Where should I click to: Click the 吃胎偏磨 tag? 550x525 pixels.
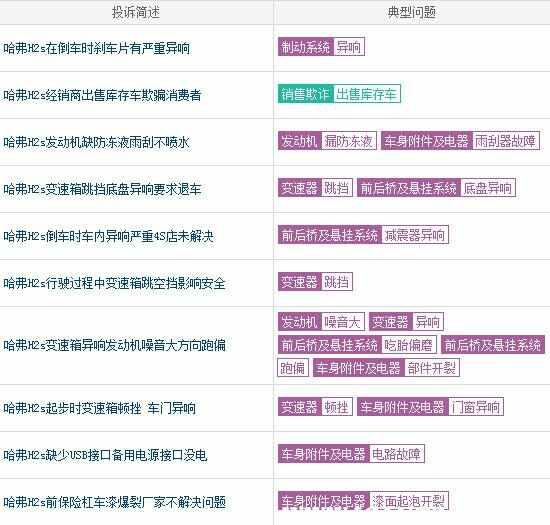(x=409, y=344)
